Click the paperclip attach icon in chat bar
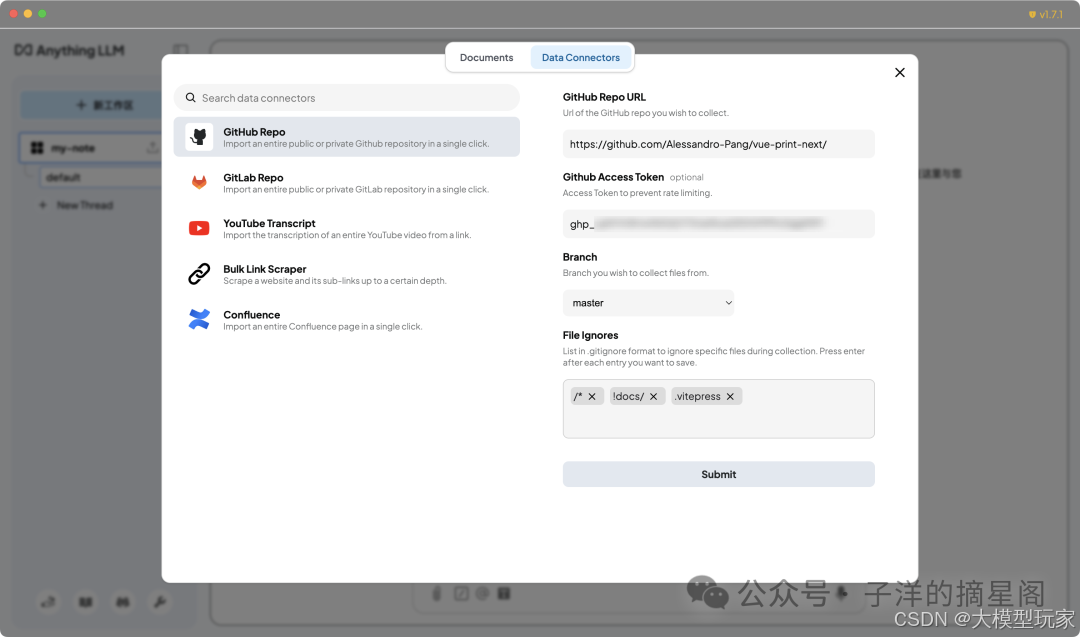 (437, 593)
